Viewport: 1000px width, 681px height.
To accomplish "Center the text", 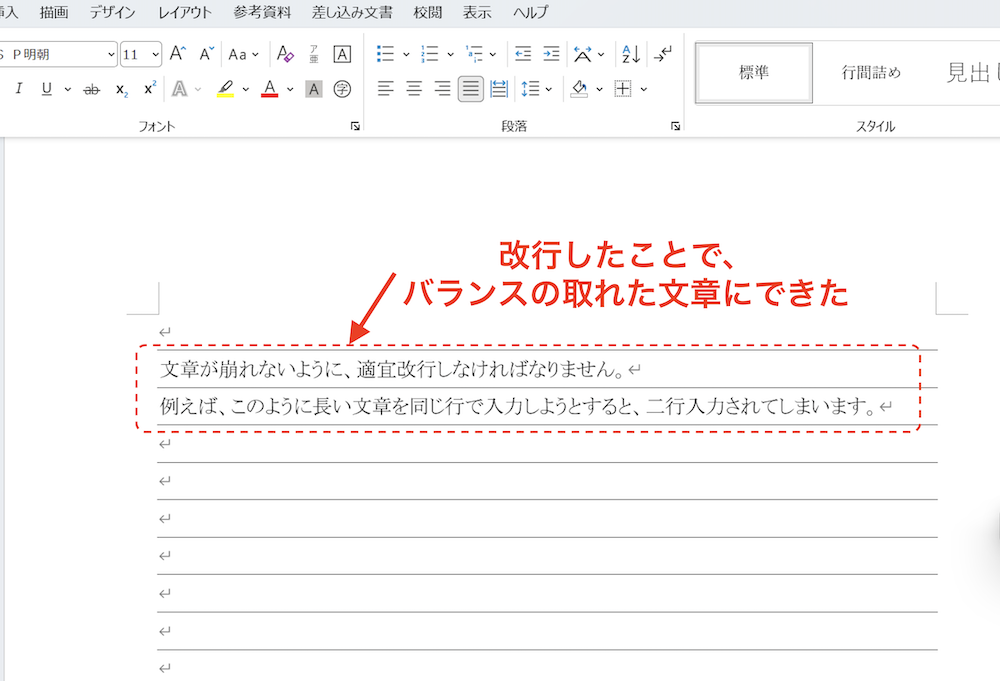I will click(x=414, y=89).
